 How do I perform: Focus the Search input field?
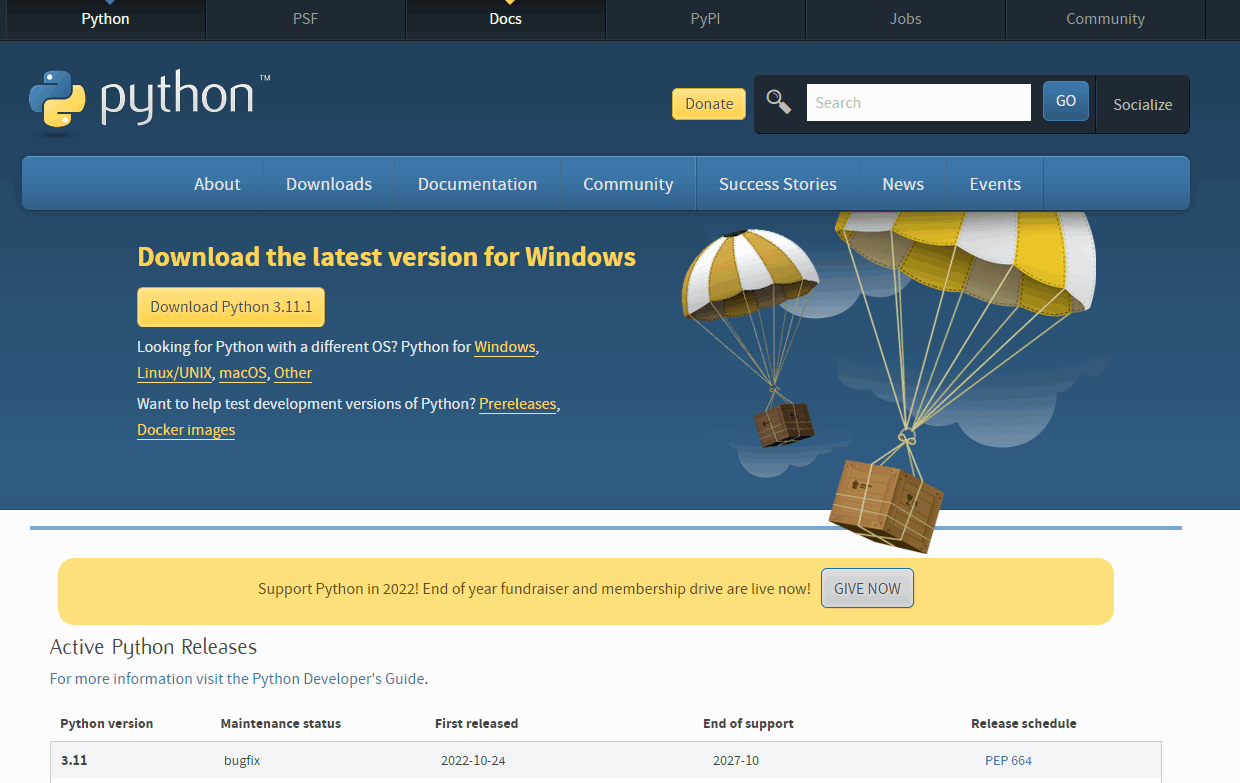[918, 102]
